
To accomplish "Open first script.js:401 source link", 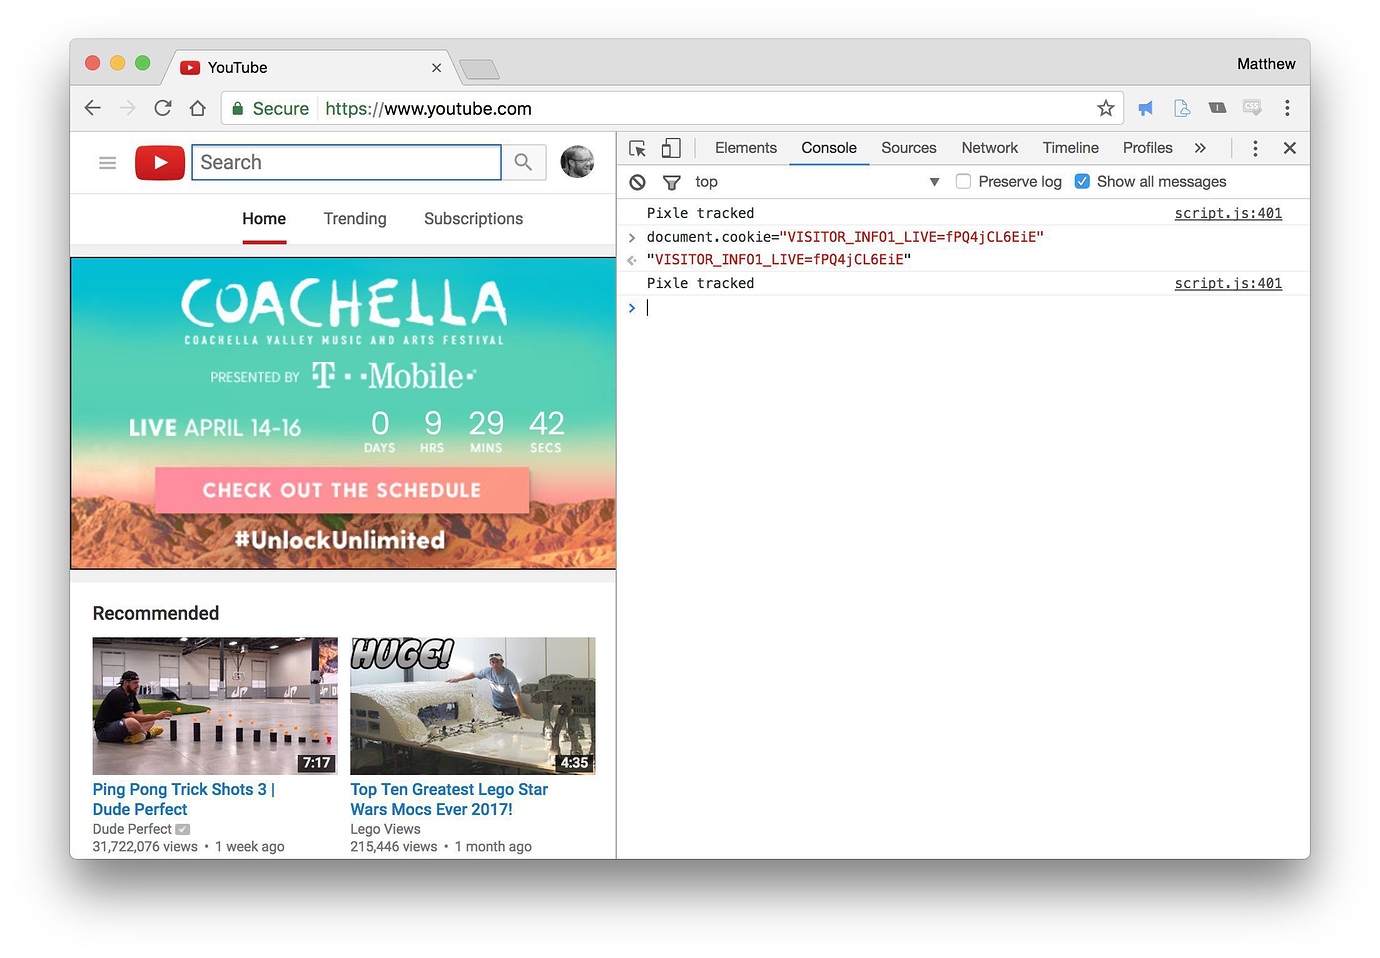I will tap(1228, 213).
